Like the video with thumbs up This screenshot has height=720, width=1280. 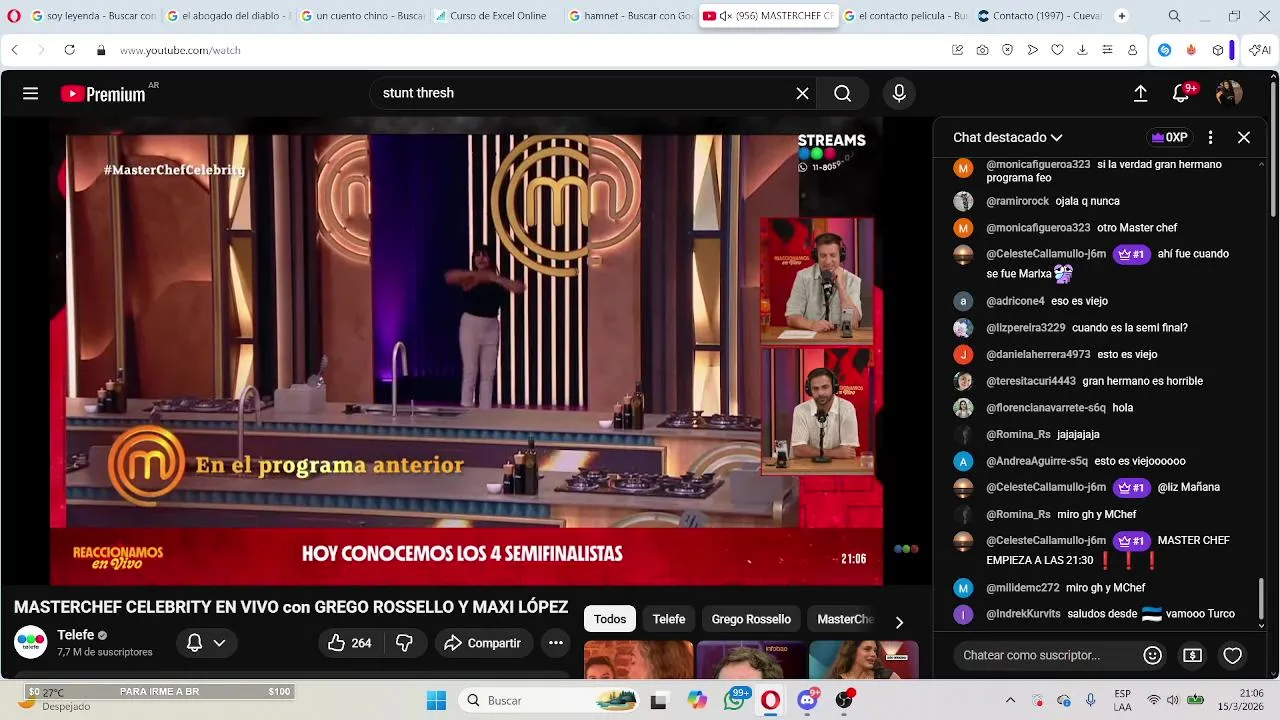click(349, 643)
